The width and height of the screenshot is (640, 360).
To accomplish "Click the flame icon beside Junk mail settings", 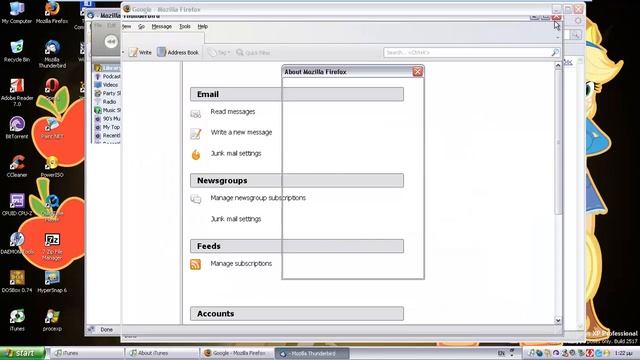I will click(196, 154).
